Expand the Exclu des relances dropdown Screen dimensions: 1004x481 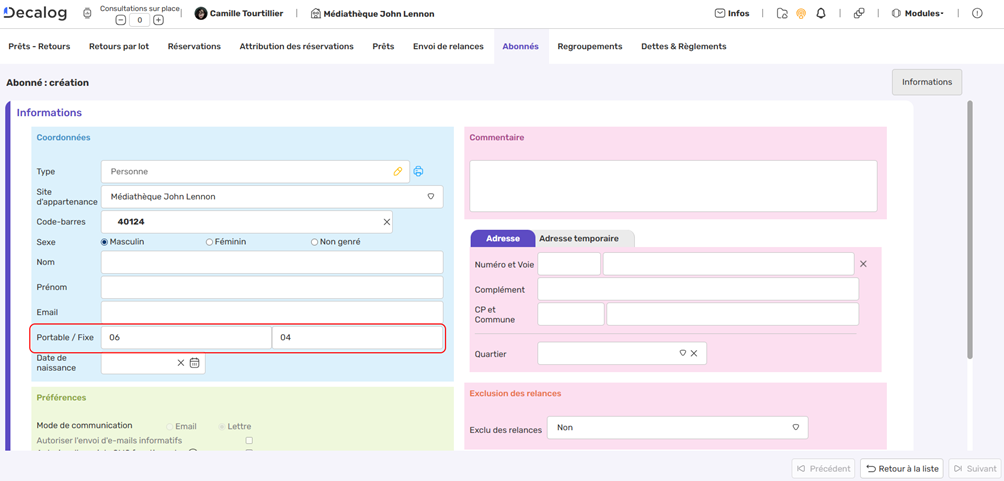(796, 428)
